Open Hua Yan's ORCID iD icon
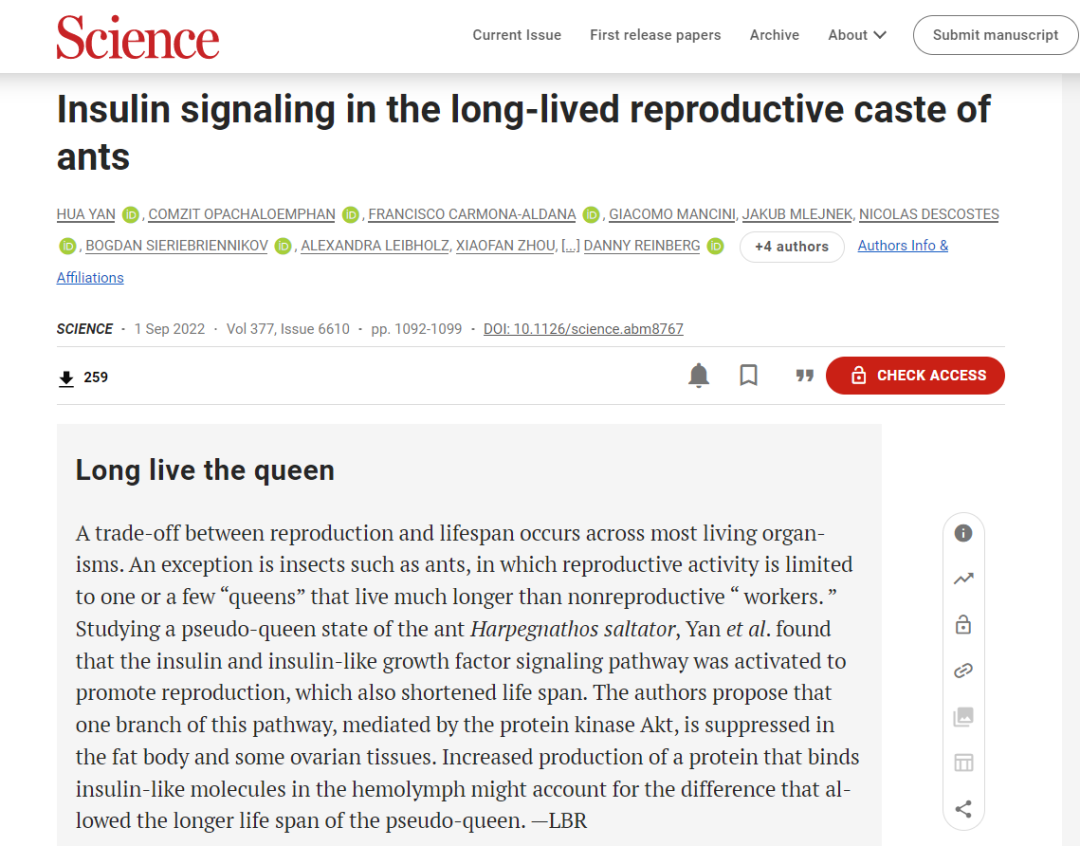This screenshot has height=846, width=1080. 130,215
